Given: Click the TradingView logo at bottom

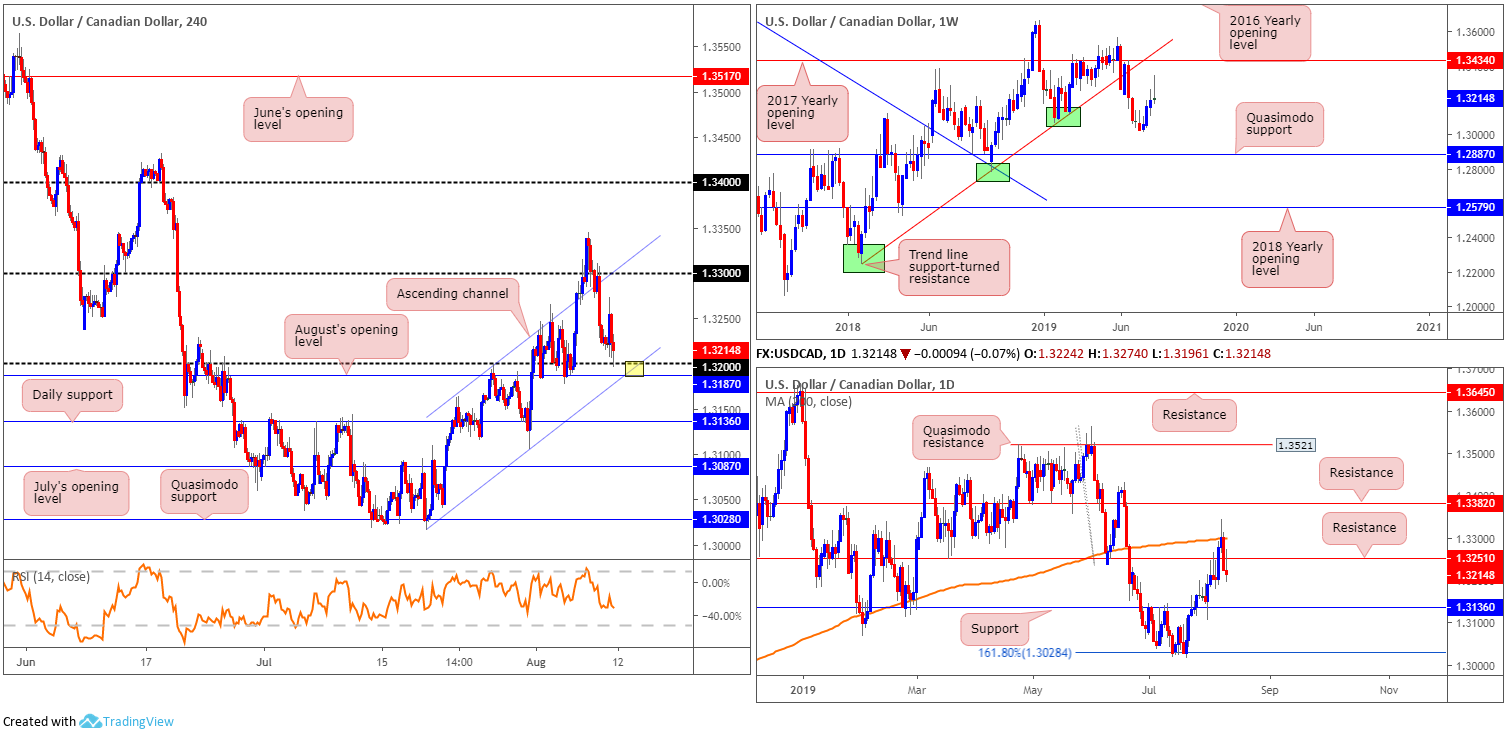Looking at the screenshot, I should click(x=127, y=721).
